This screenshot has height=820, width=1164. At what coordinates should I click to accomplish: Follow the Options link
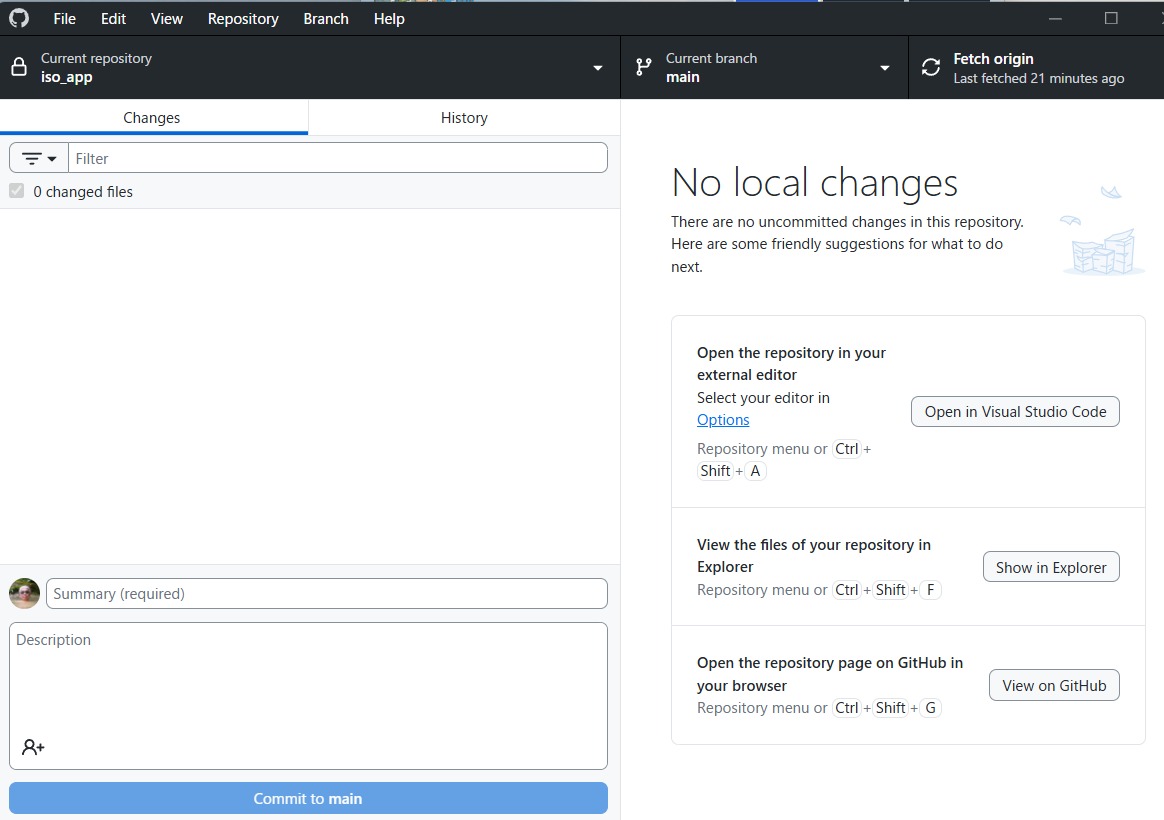click(x=723, y=420)
